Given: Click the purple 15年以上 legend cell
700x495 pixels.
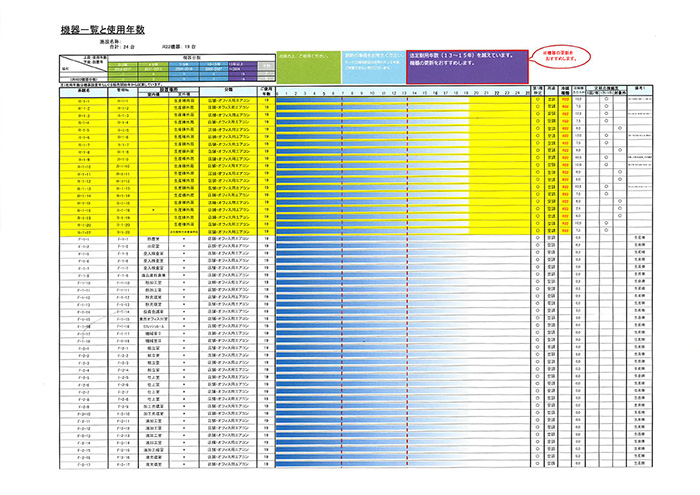Looking at the screenshot, I should pos(242,64).
